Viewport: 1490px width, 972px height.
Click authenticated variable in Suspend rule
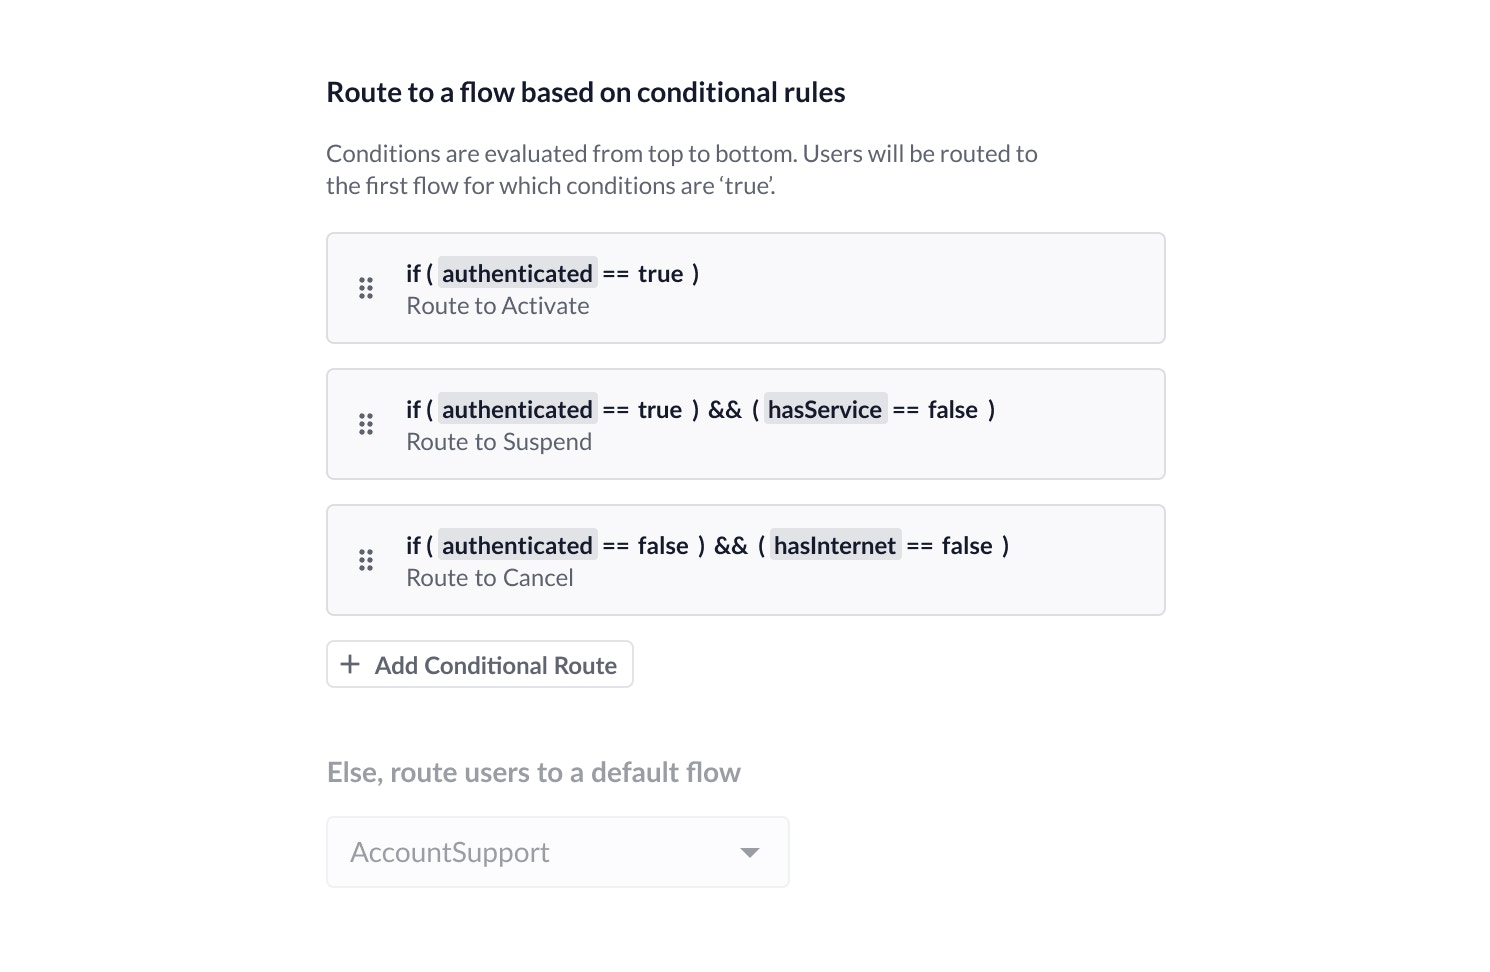click(x=517, y=410)
